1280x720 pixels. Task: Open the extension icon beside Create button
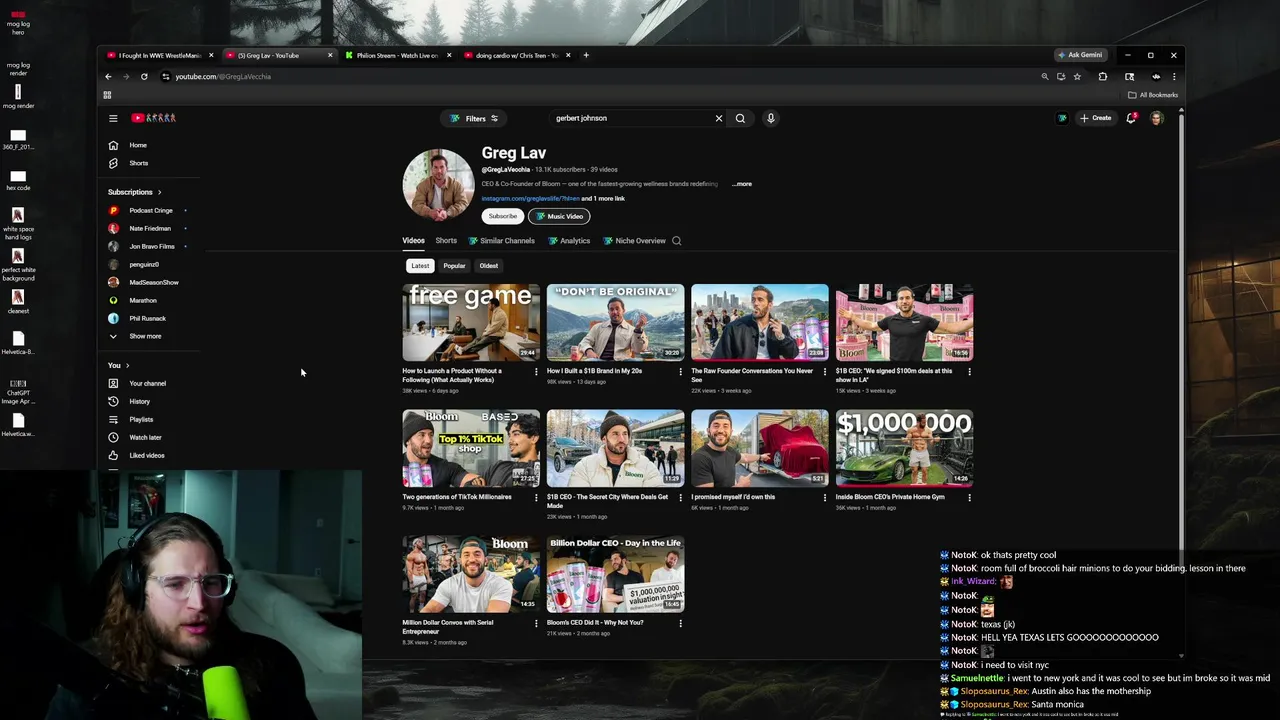[1062, 118]
